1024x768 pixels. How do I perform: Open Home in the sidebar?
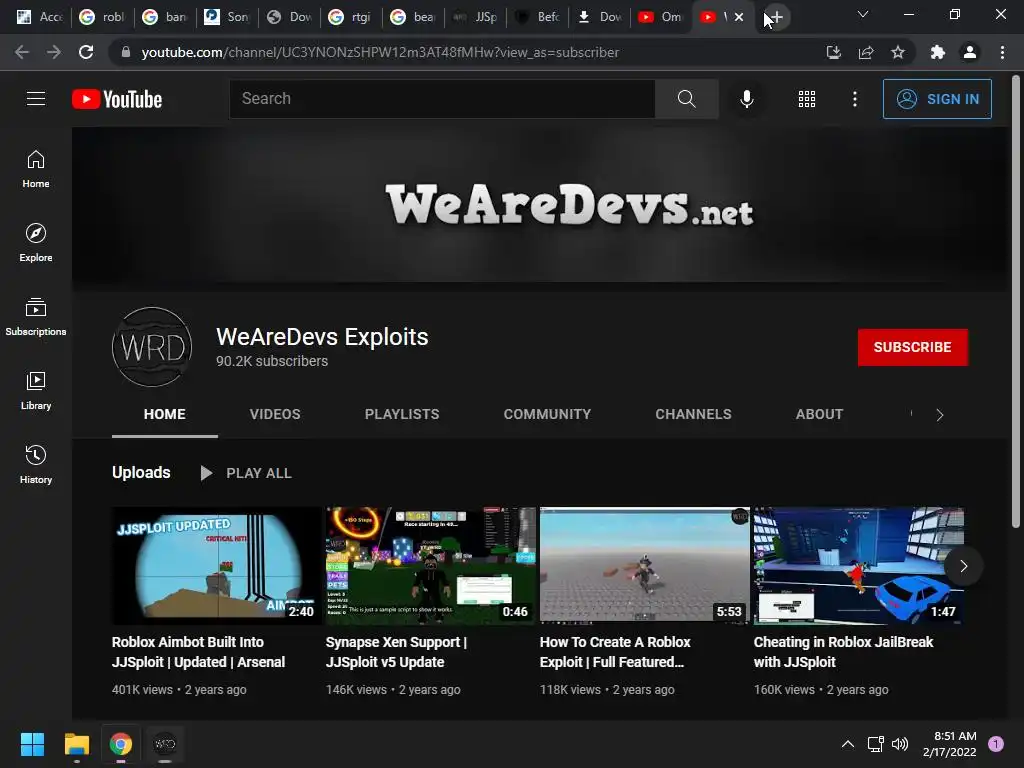(x=36, y=169)
